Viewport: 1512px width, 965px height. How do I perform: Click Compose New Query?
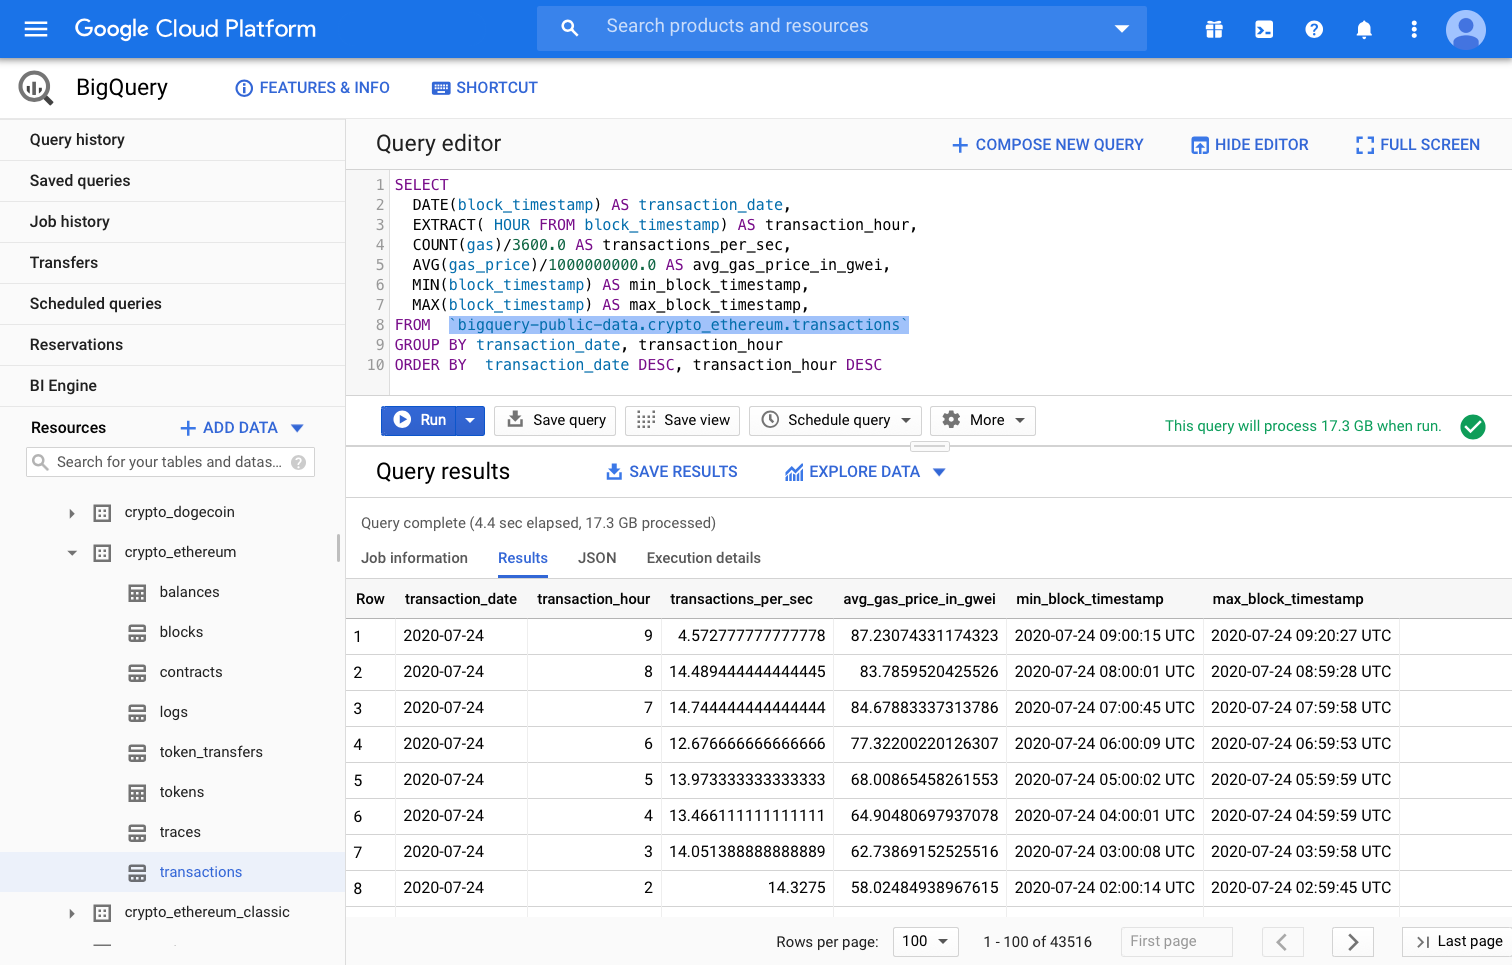[x=1047, y=145]
